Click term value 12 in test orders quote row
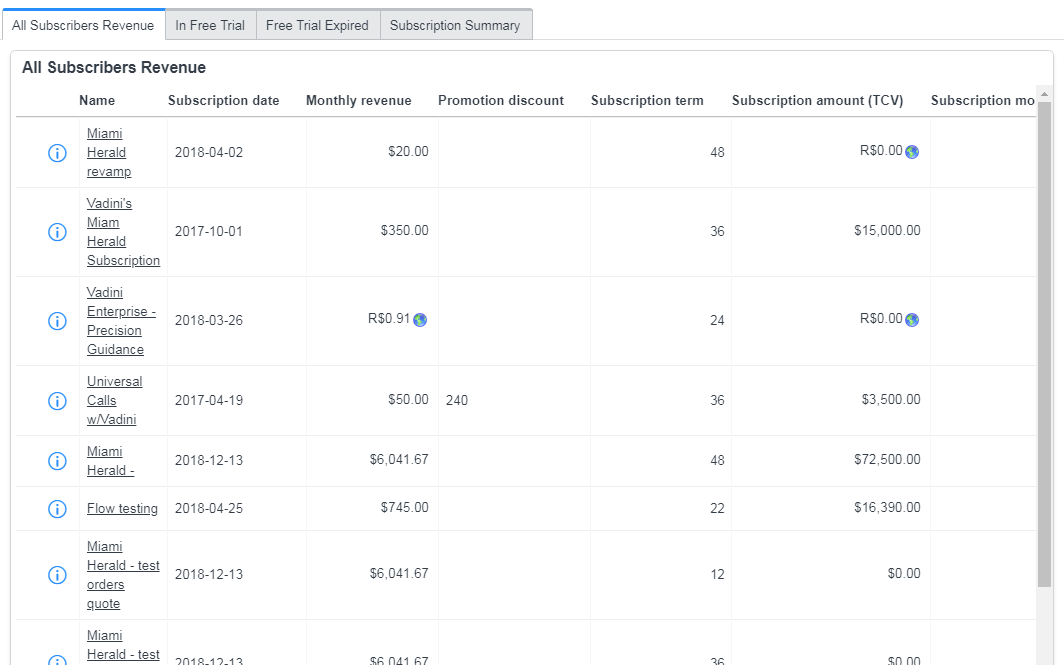 (x=717, y=575)
